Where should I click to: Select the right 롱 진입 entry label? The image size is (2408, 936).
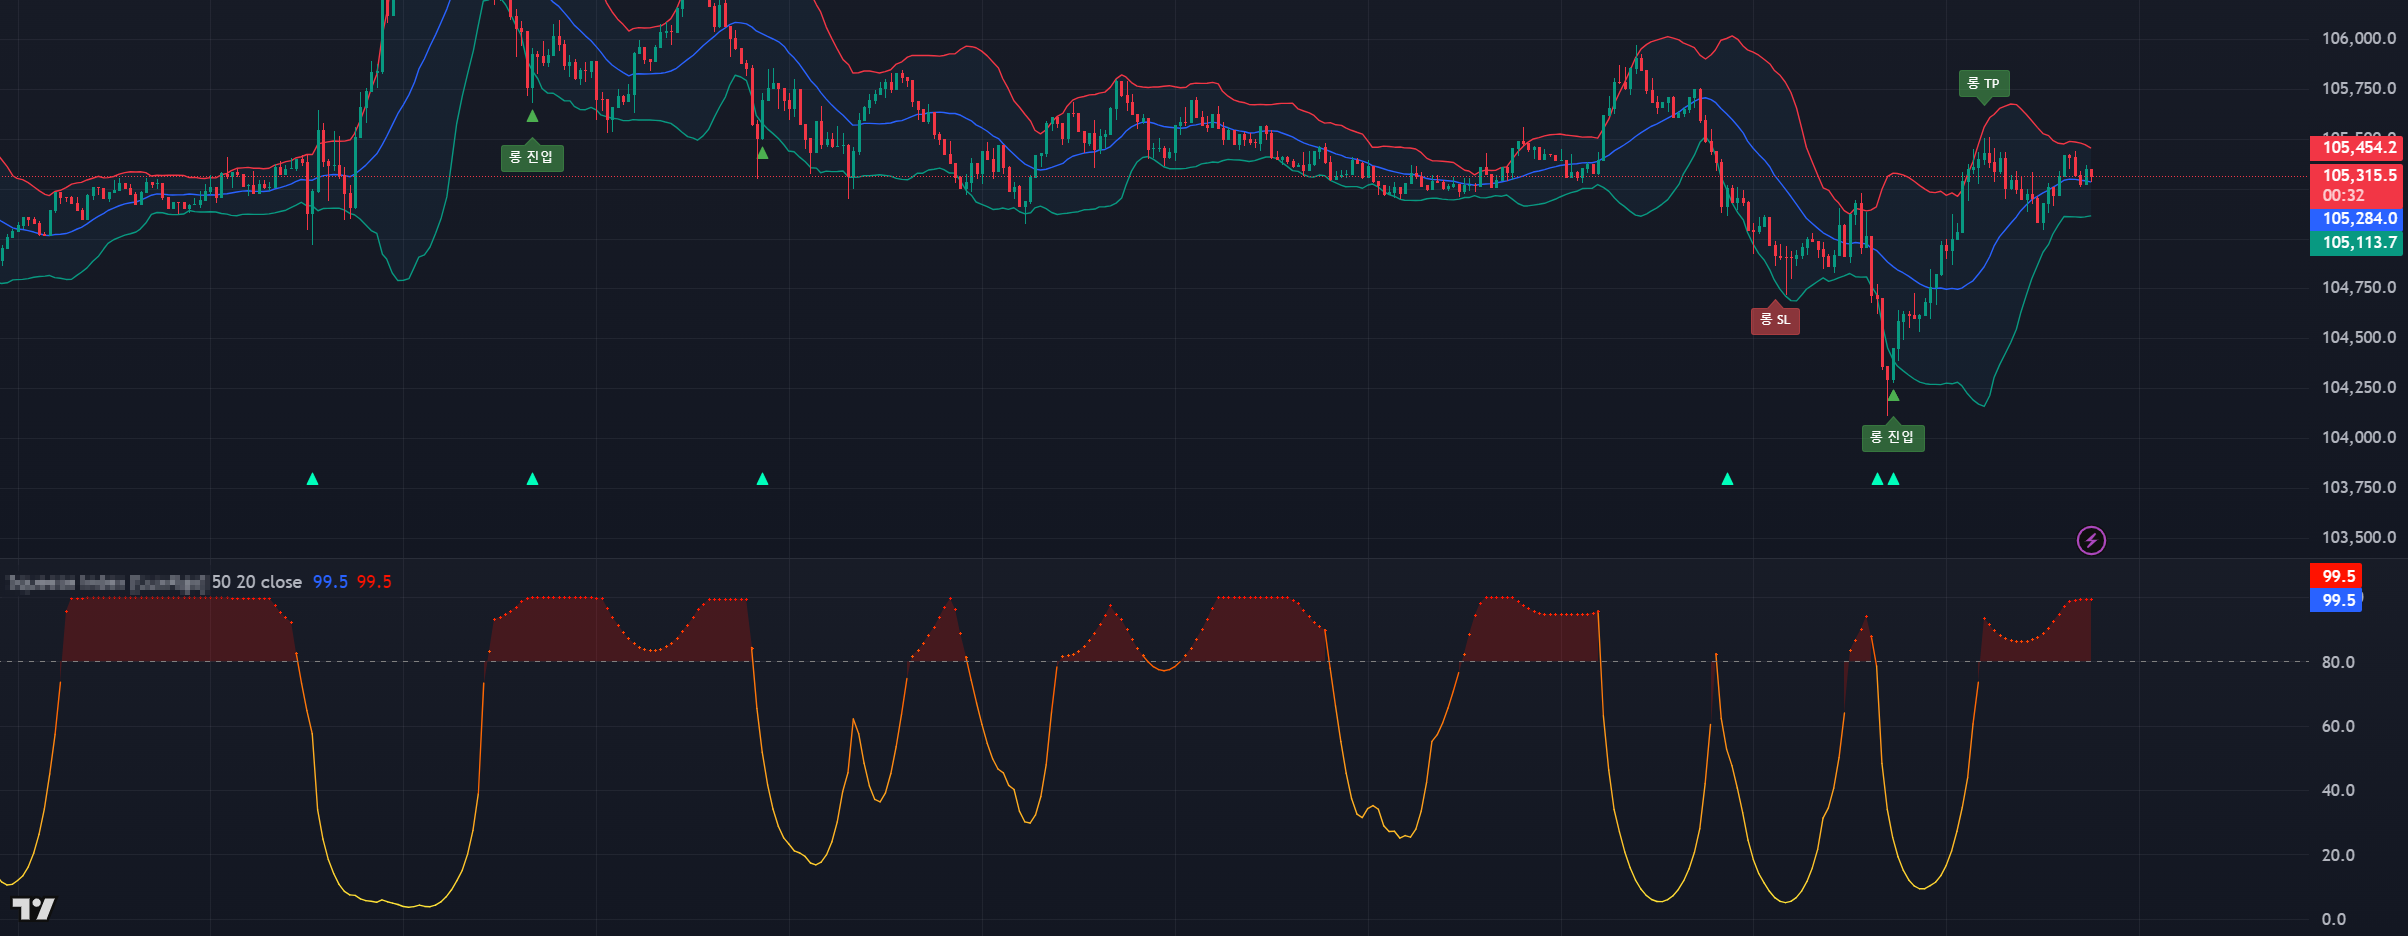click(1893, 438)
